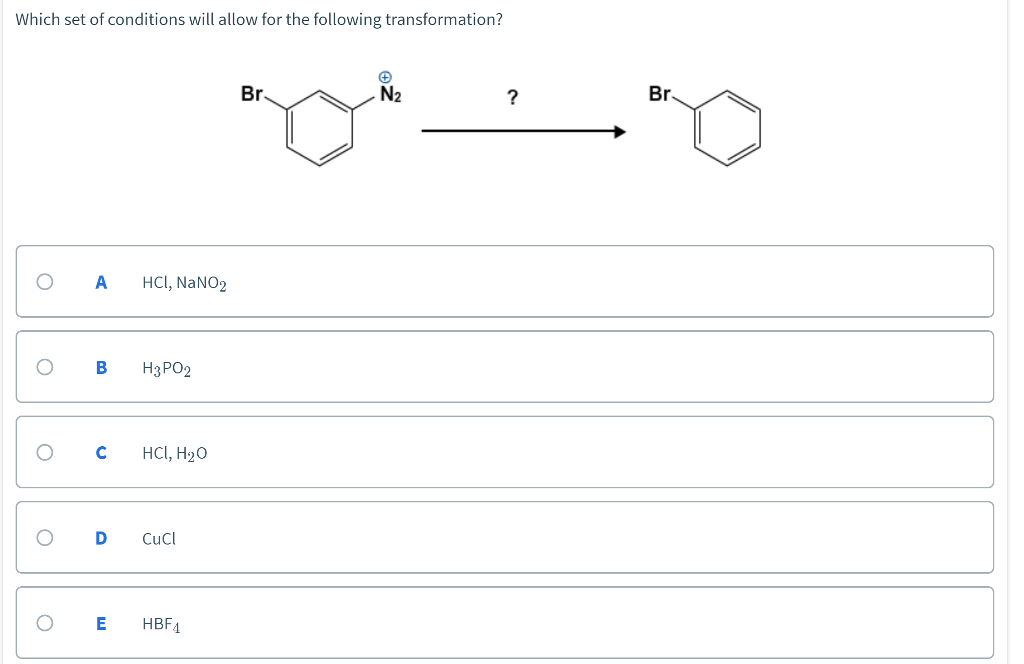
Task: Click the blue letter E label
Action: click(x=100, y=622)
